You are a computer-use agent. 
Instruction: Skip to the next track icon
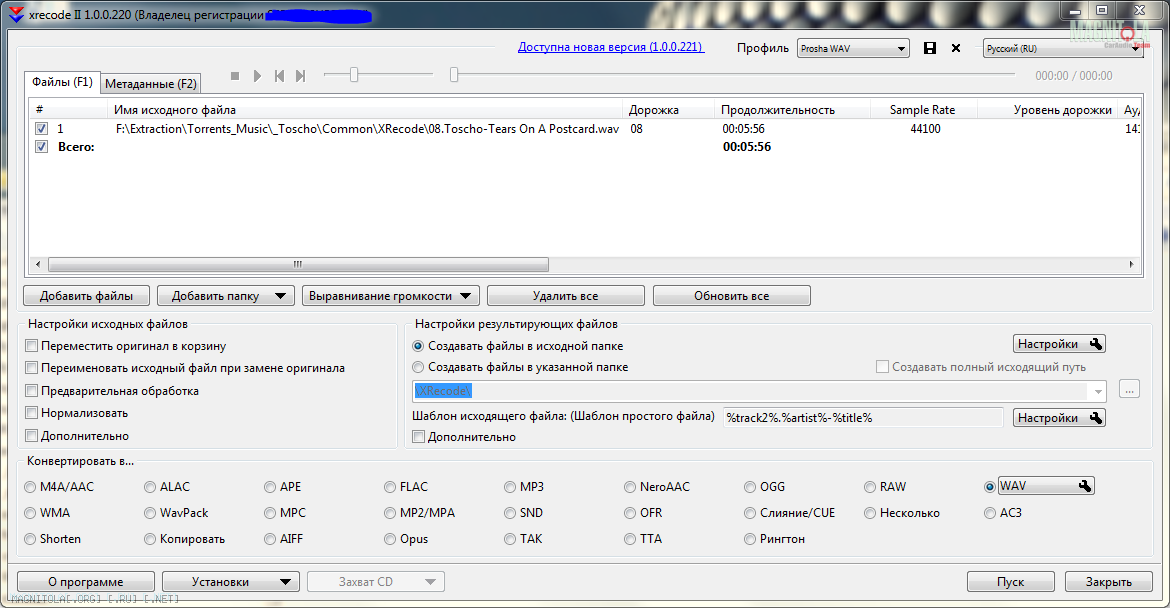(300, 76)
